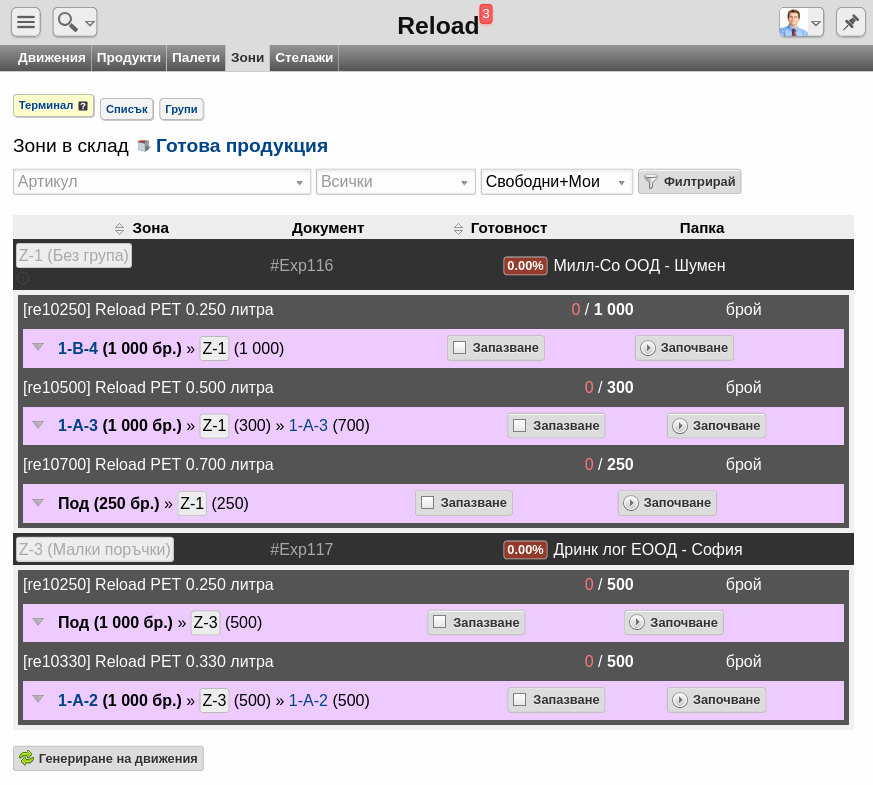The height and width of the screenshot is (785, 873).
Task: Switch to Движения tab
Action: click(52, 58)
